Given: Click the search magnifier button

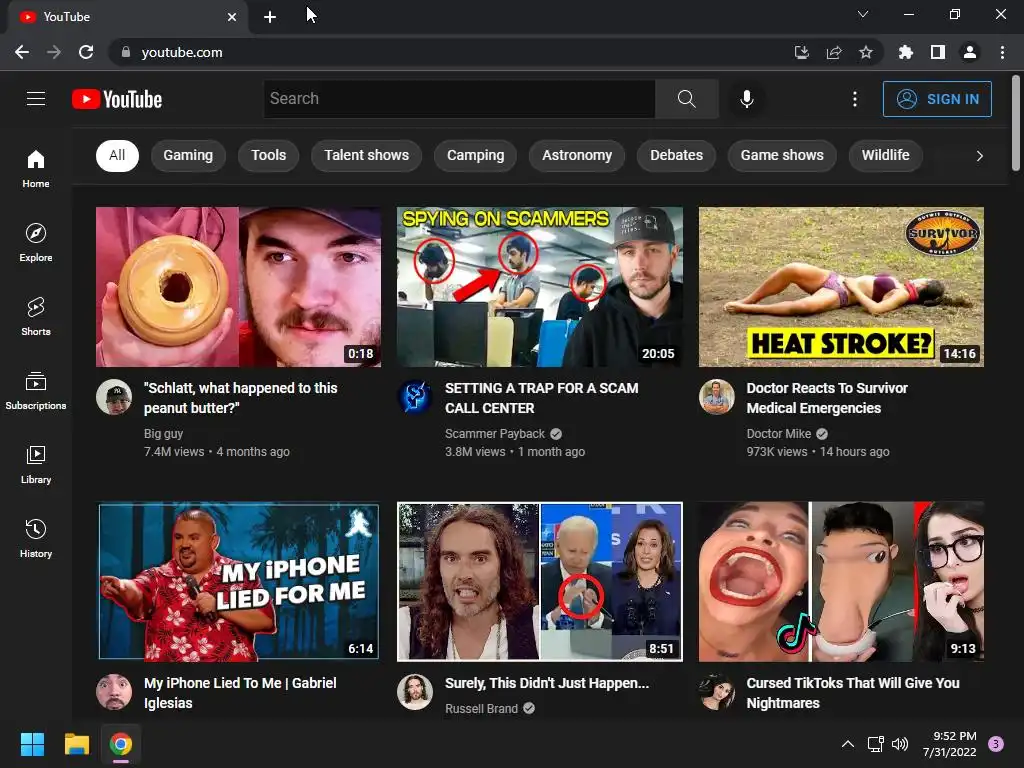Looking at the screenshot, I should (x=686, y=99).
